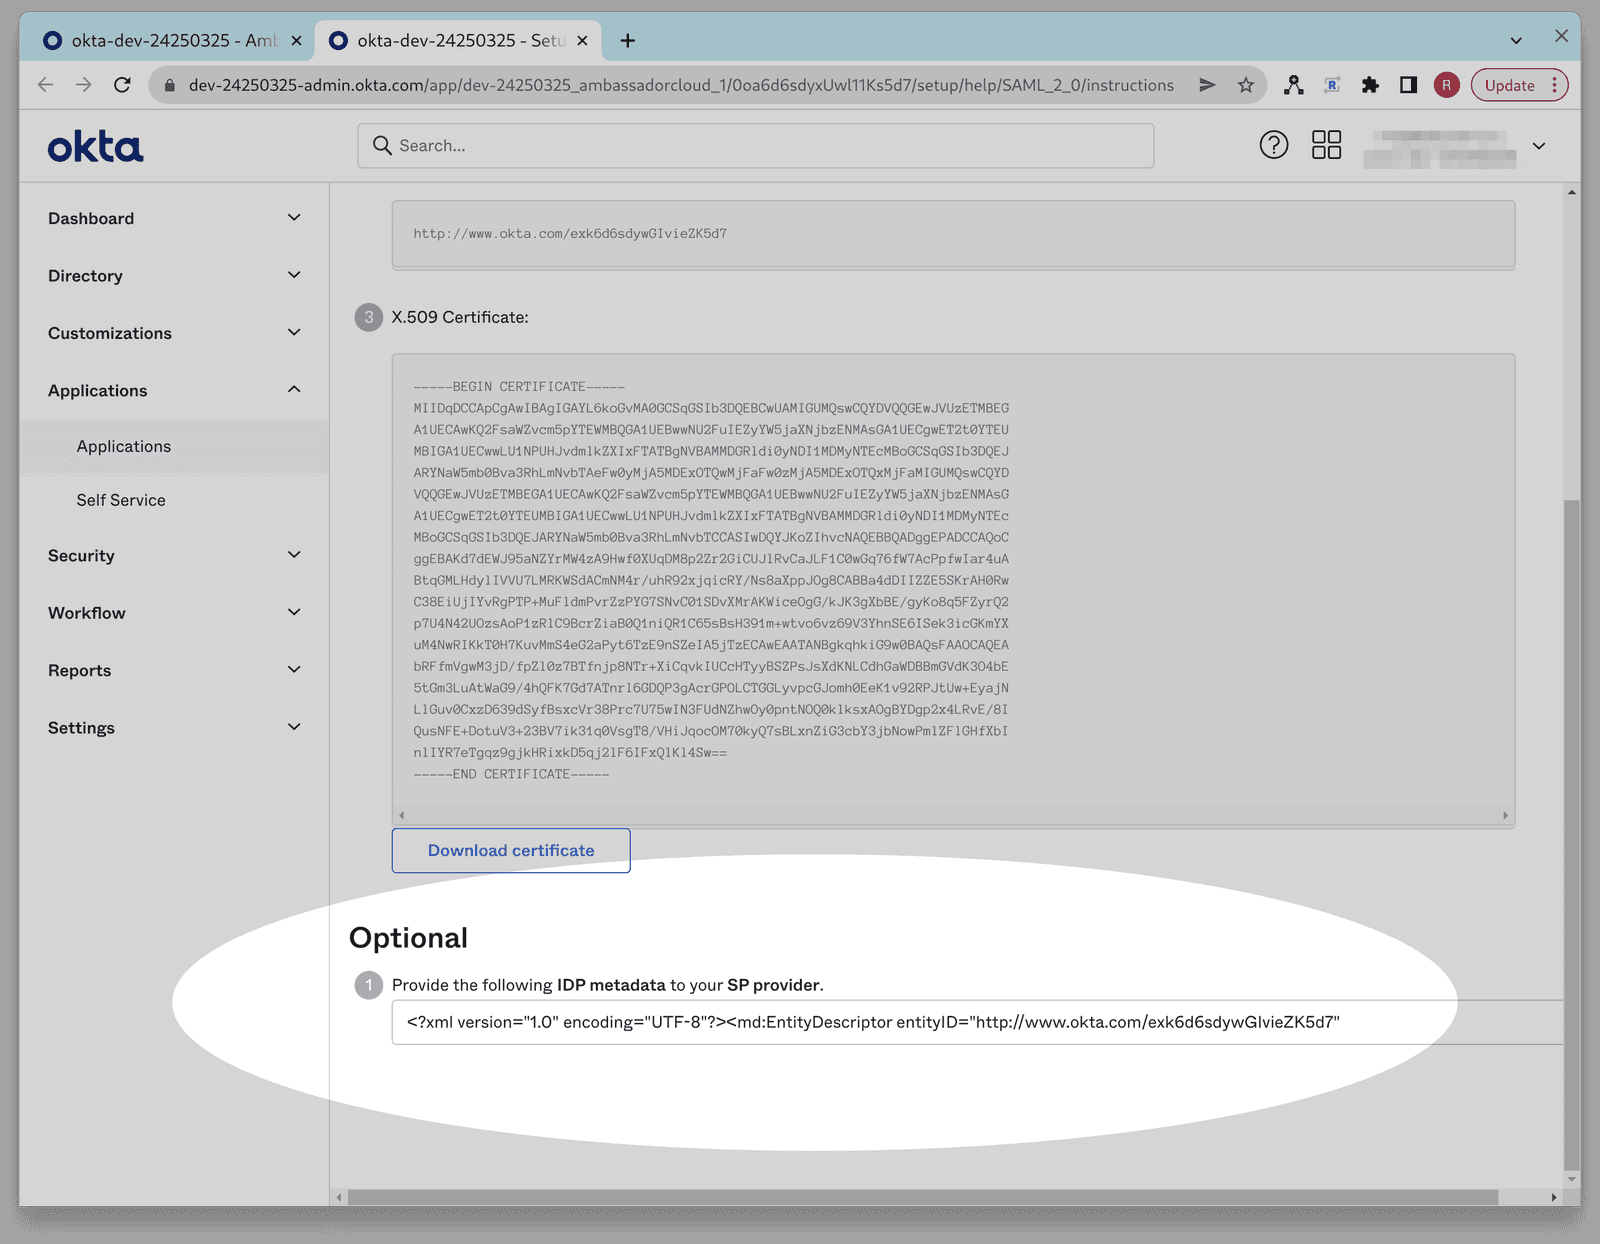Click the browser forward arrow
This screenshot has height=1244, width=1600.
[84, 85]
